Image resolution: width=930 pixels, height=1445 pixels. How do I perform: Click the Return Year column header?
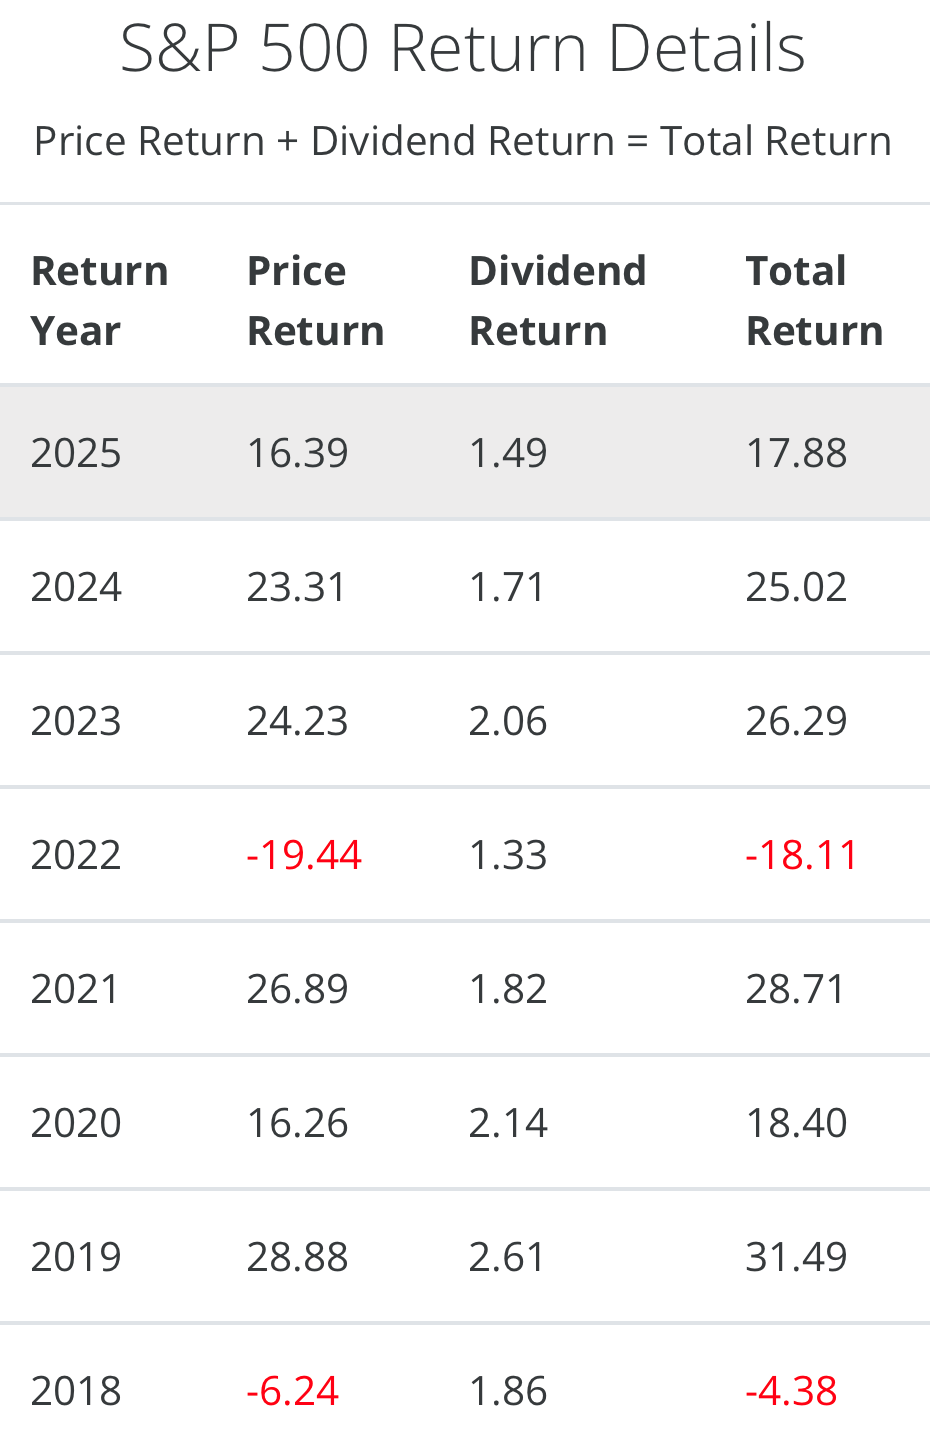point(99,300)
